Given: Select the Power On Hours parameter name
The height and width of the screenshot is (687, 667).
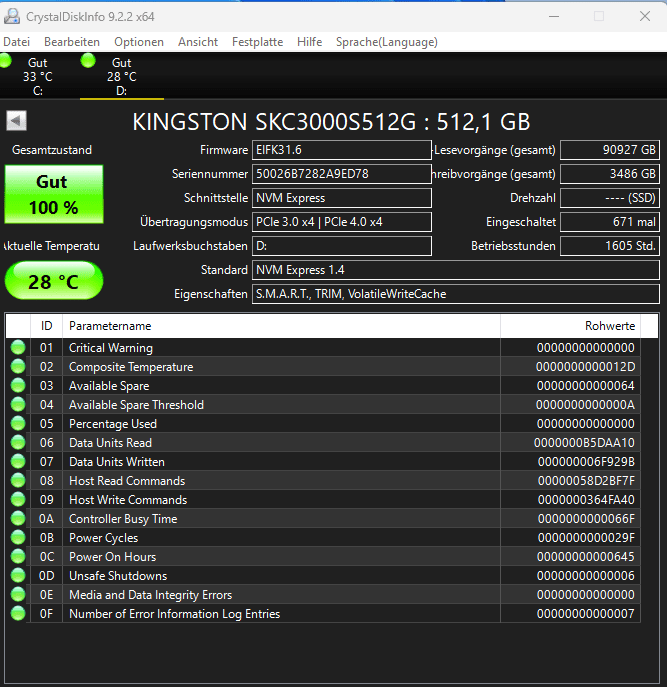Looking at the screenshot, I should click(113, 557).
